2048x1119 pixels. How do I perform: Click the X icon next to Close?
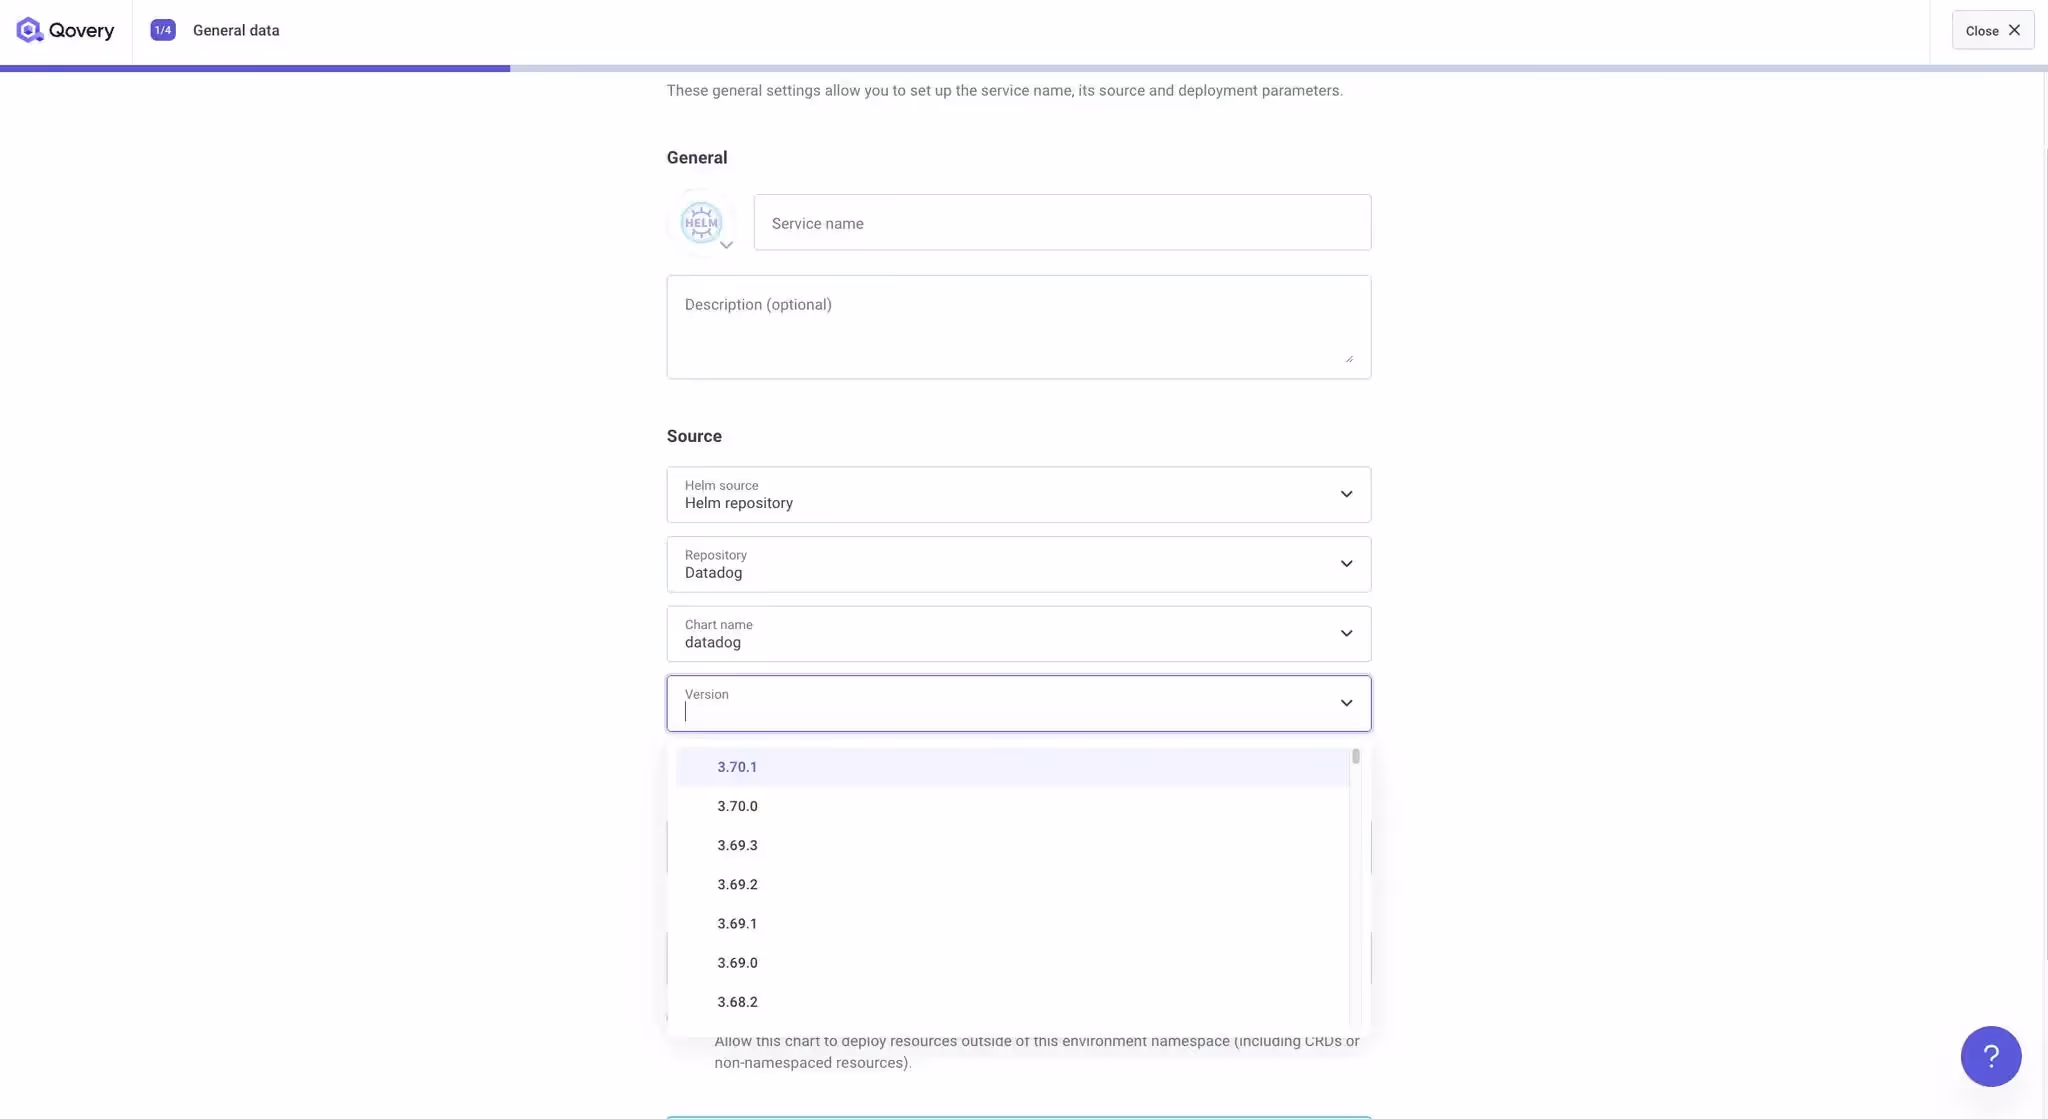point(2015,30)
